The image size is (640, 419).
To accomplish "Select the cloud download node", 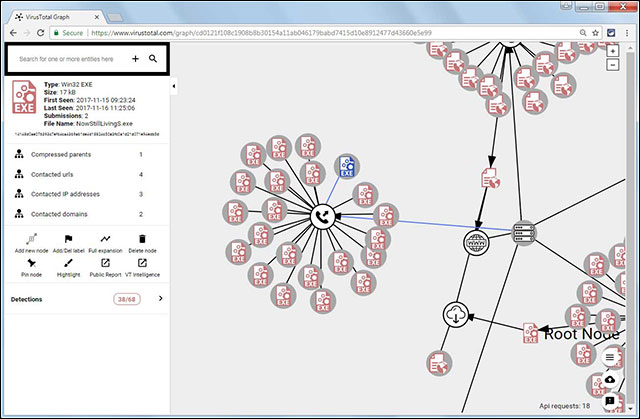I will click(x=456, y=315).
